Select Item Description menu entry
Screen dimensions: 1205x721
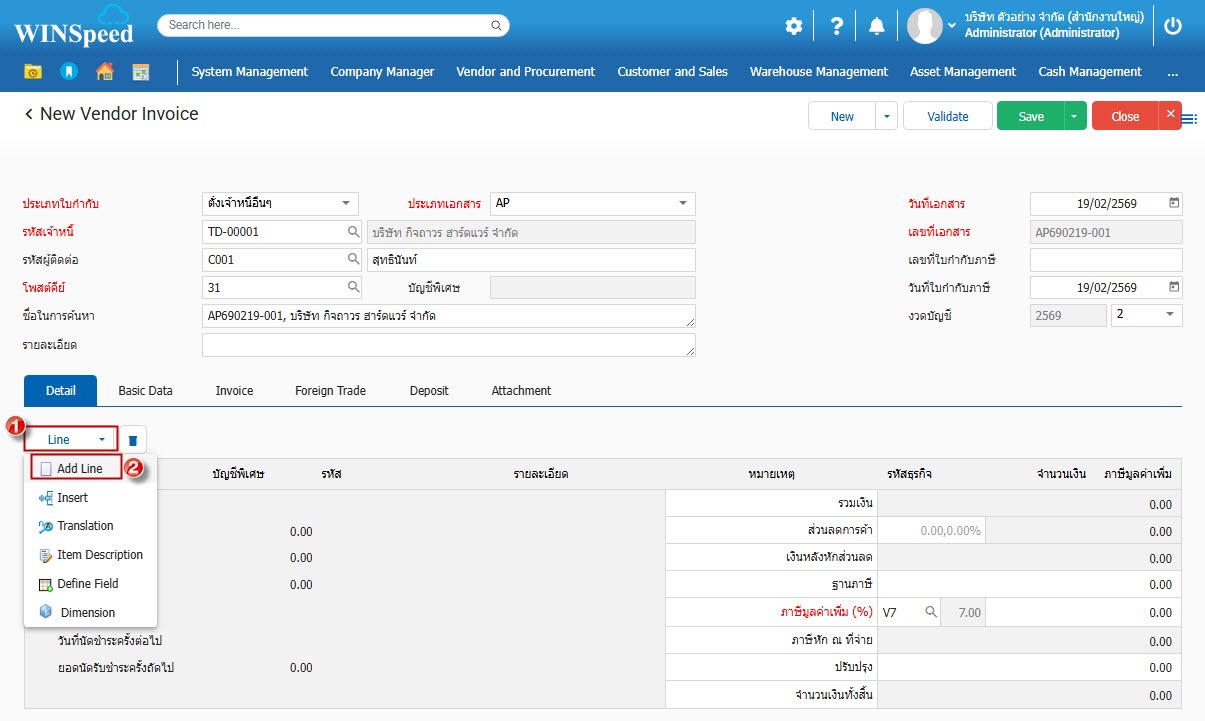[x=99, y=555]
